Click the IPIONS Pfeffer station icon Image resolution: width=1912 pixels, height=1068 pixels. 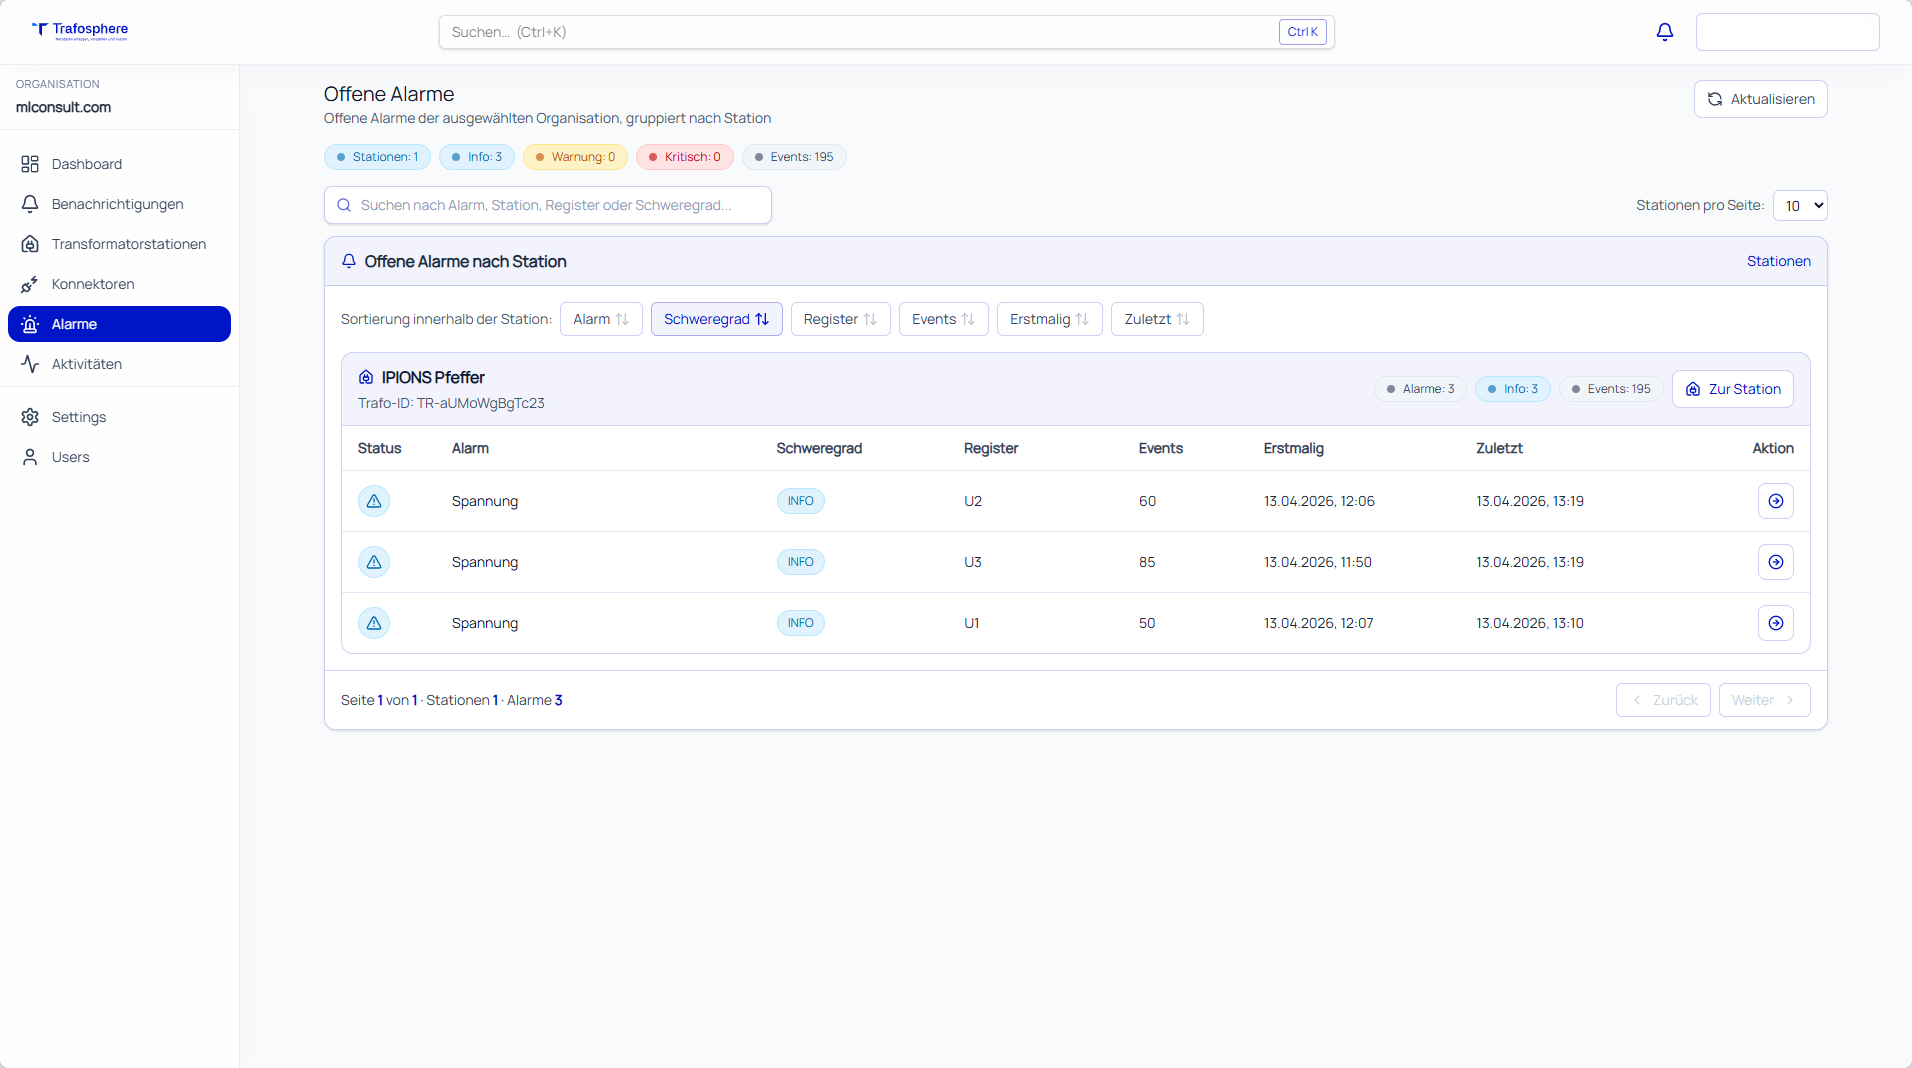[366, 378]
